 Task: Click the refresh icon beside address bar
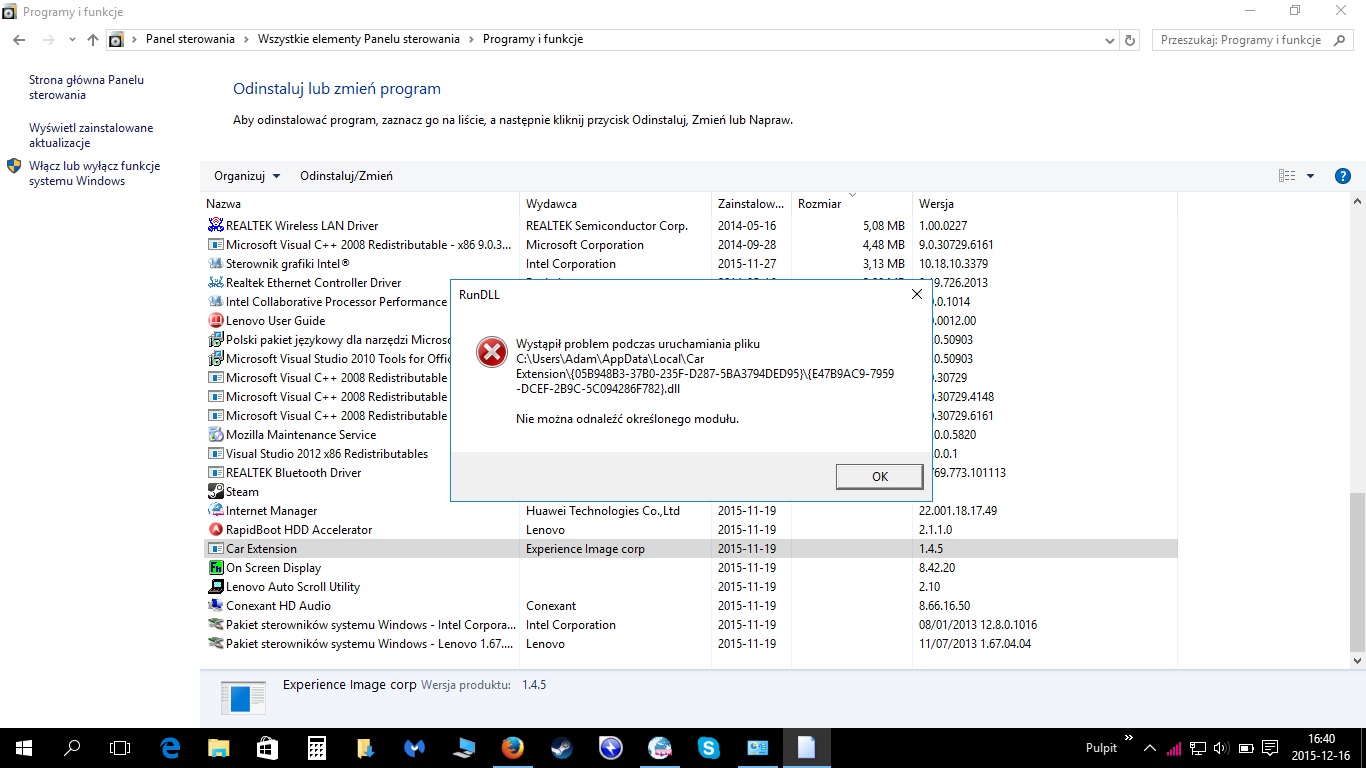pos(1131,40)
